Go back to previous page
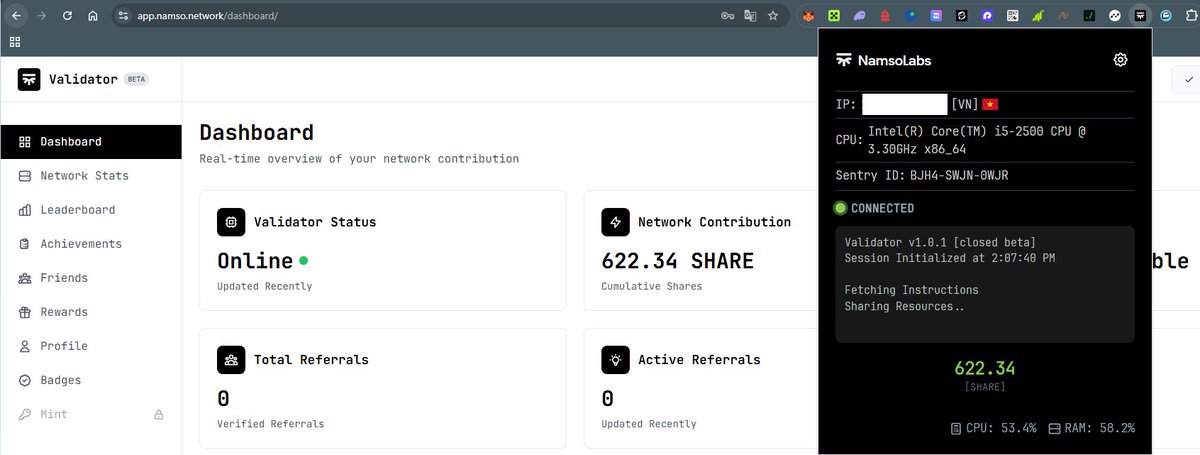This screenshot has width=1200, height=455. 16,16
